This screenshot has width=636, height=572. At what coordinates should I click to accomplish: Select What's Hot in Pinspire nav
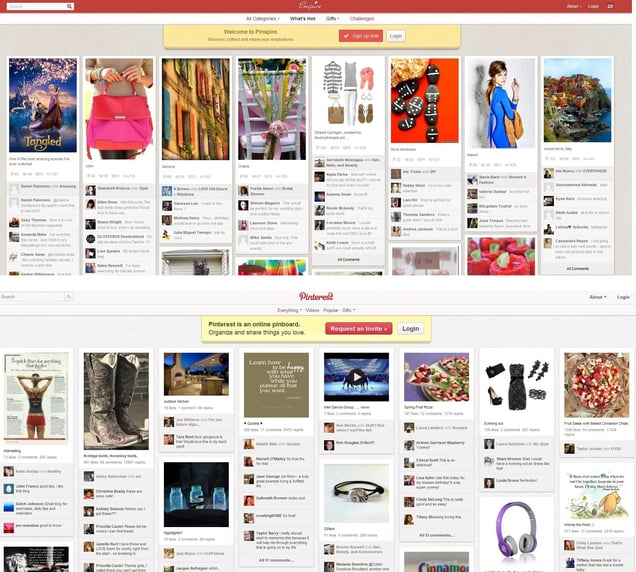tap(303, 19)
